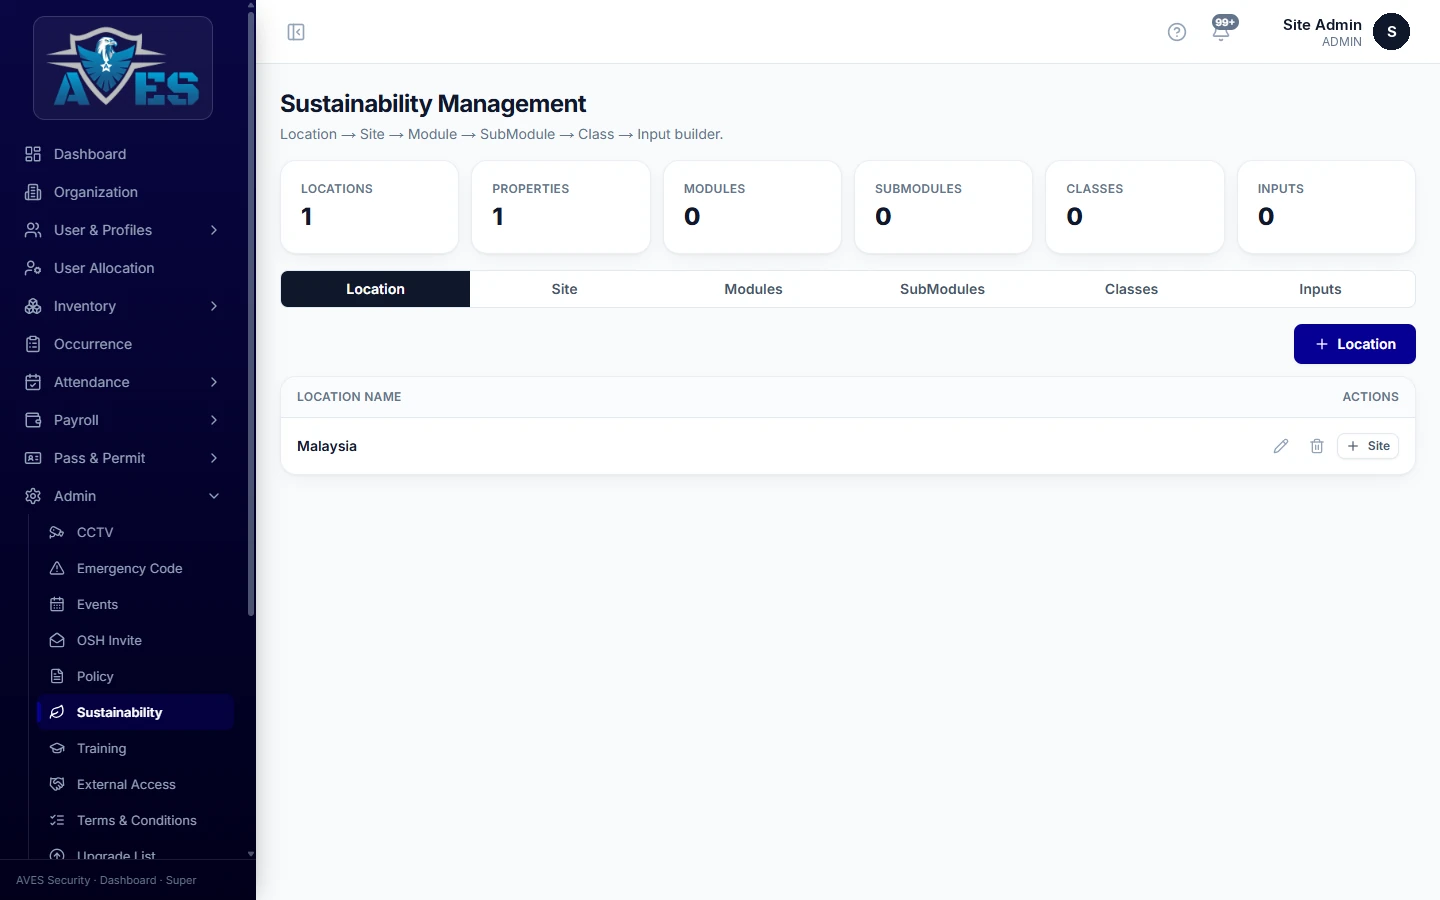Expand Inventory submenu chevron
The height and width of the screenshot is (900, 1440).
pos(214,306)
